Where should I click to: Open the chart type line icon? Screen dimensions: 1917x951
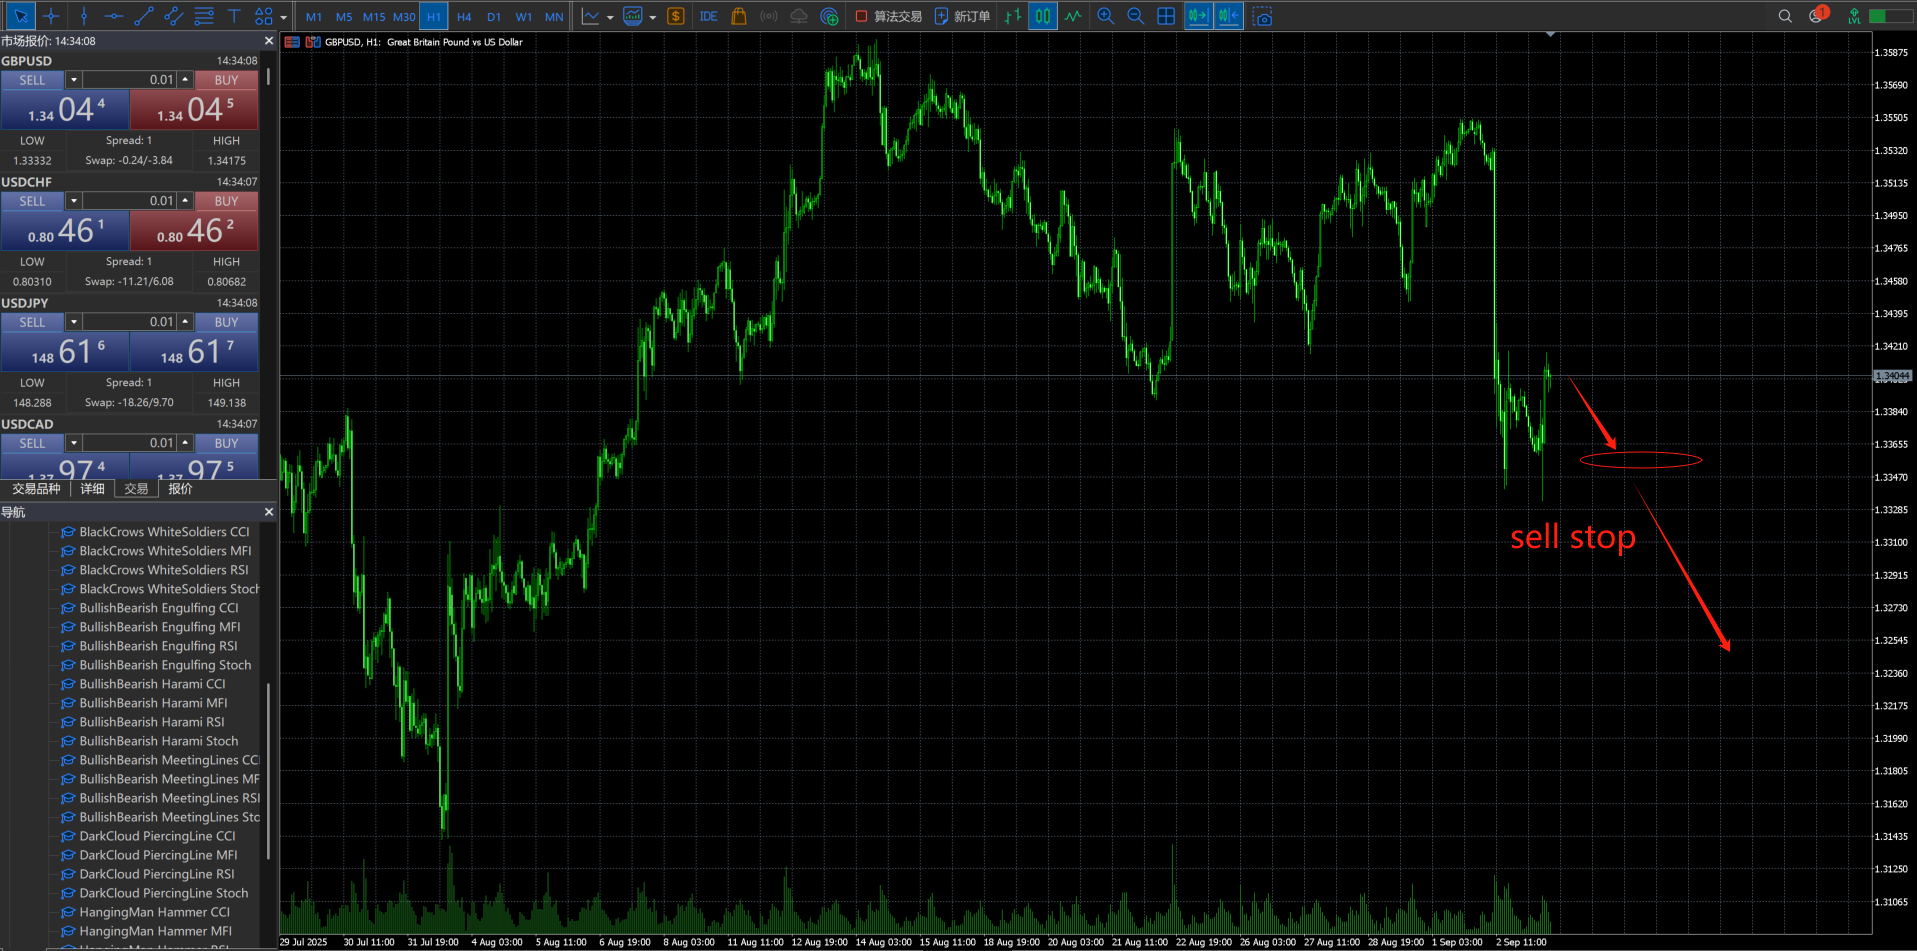click(591, 16)
